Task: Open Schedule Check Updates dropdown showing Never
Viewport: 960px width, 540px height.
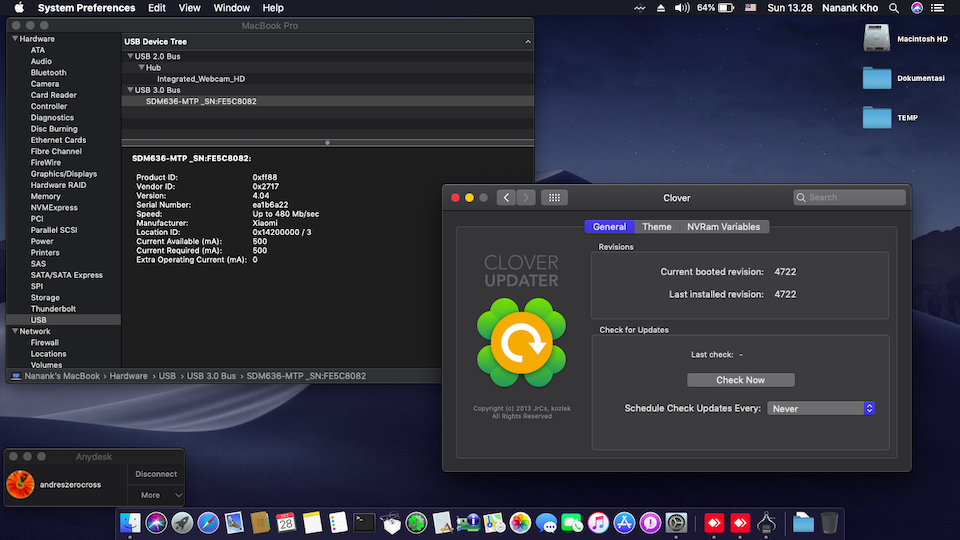Action: 820,408
